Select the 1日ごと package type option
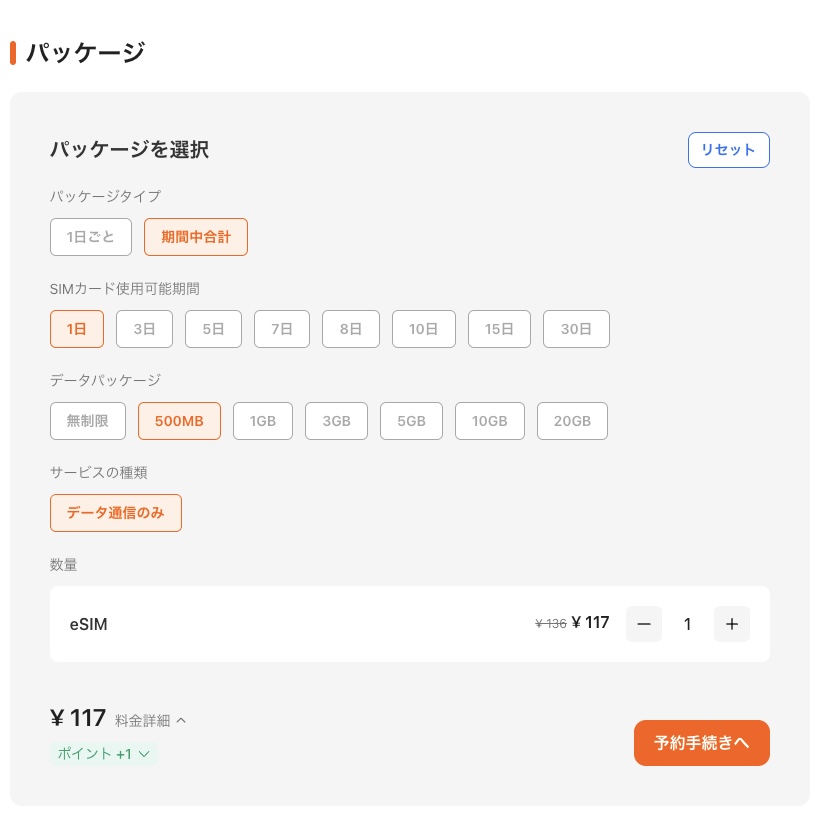 tap(90, 237)
